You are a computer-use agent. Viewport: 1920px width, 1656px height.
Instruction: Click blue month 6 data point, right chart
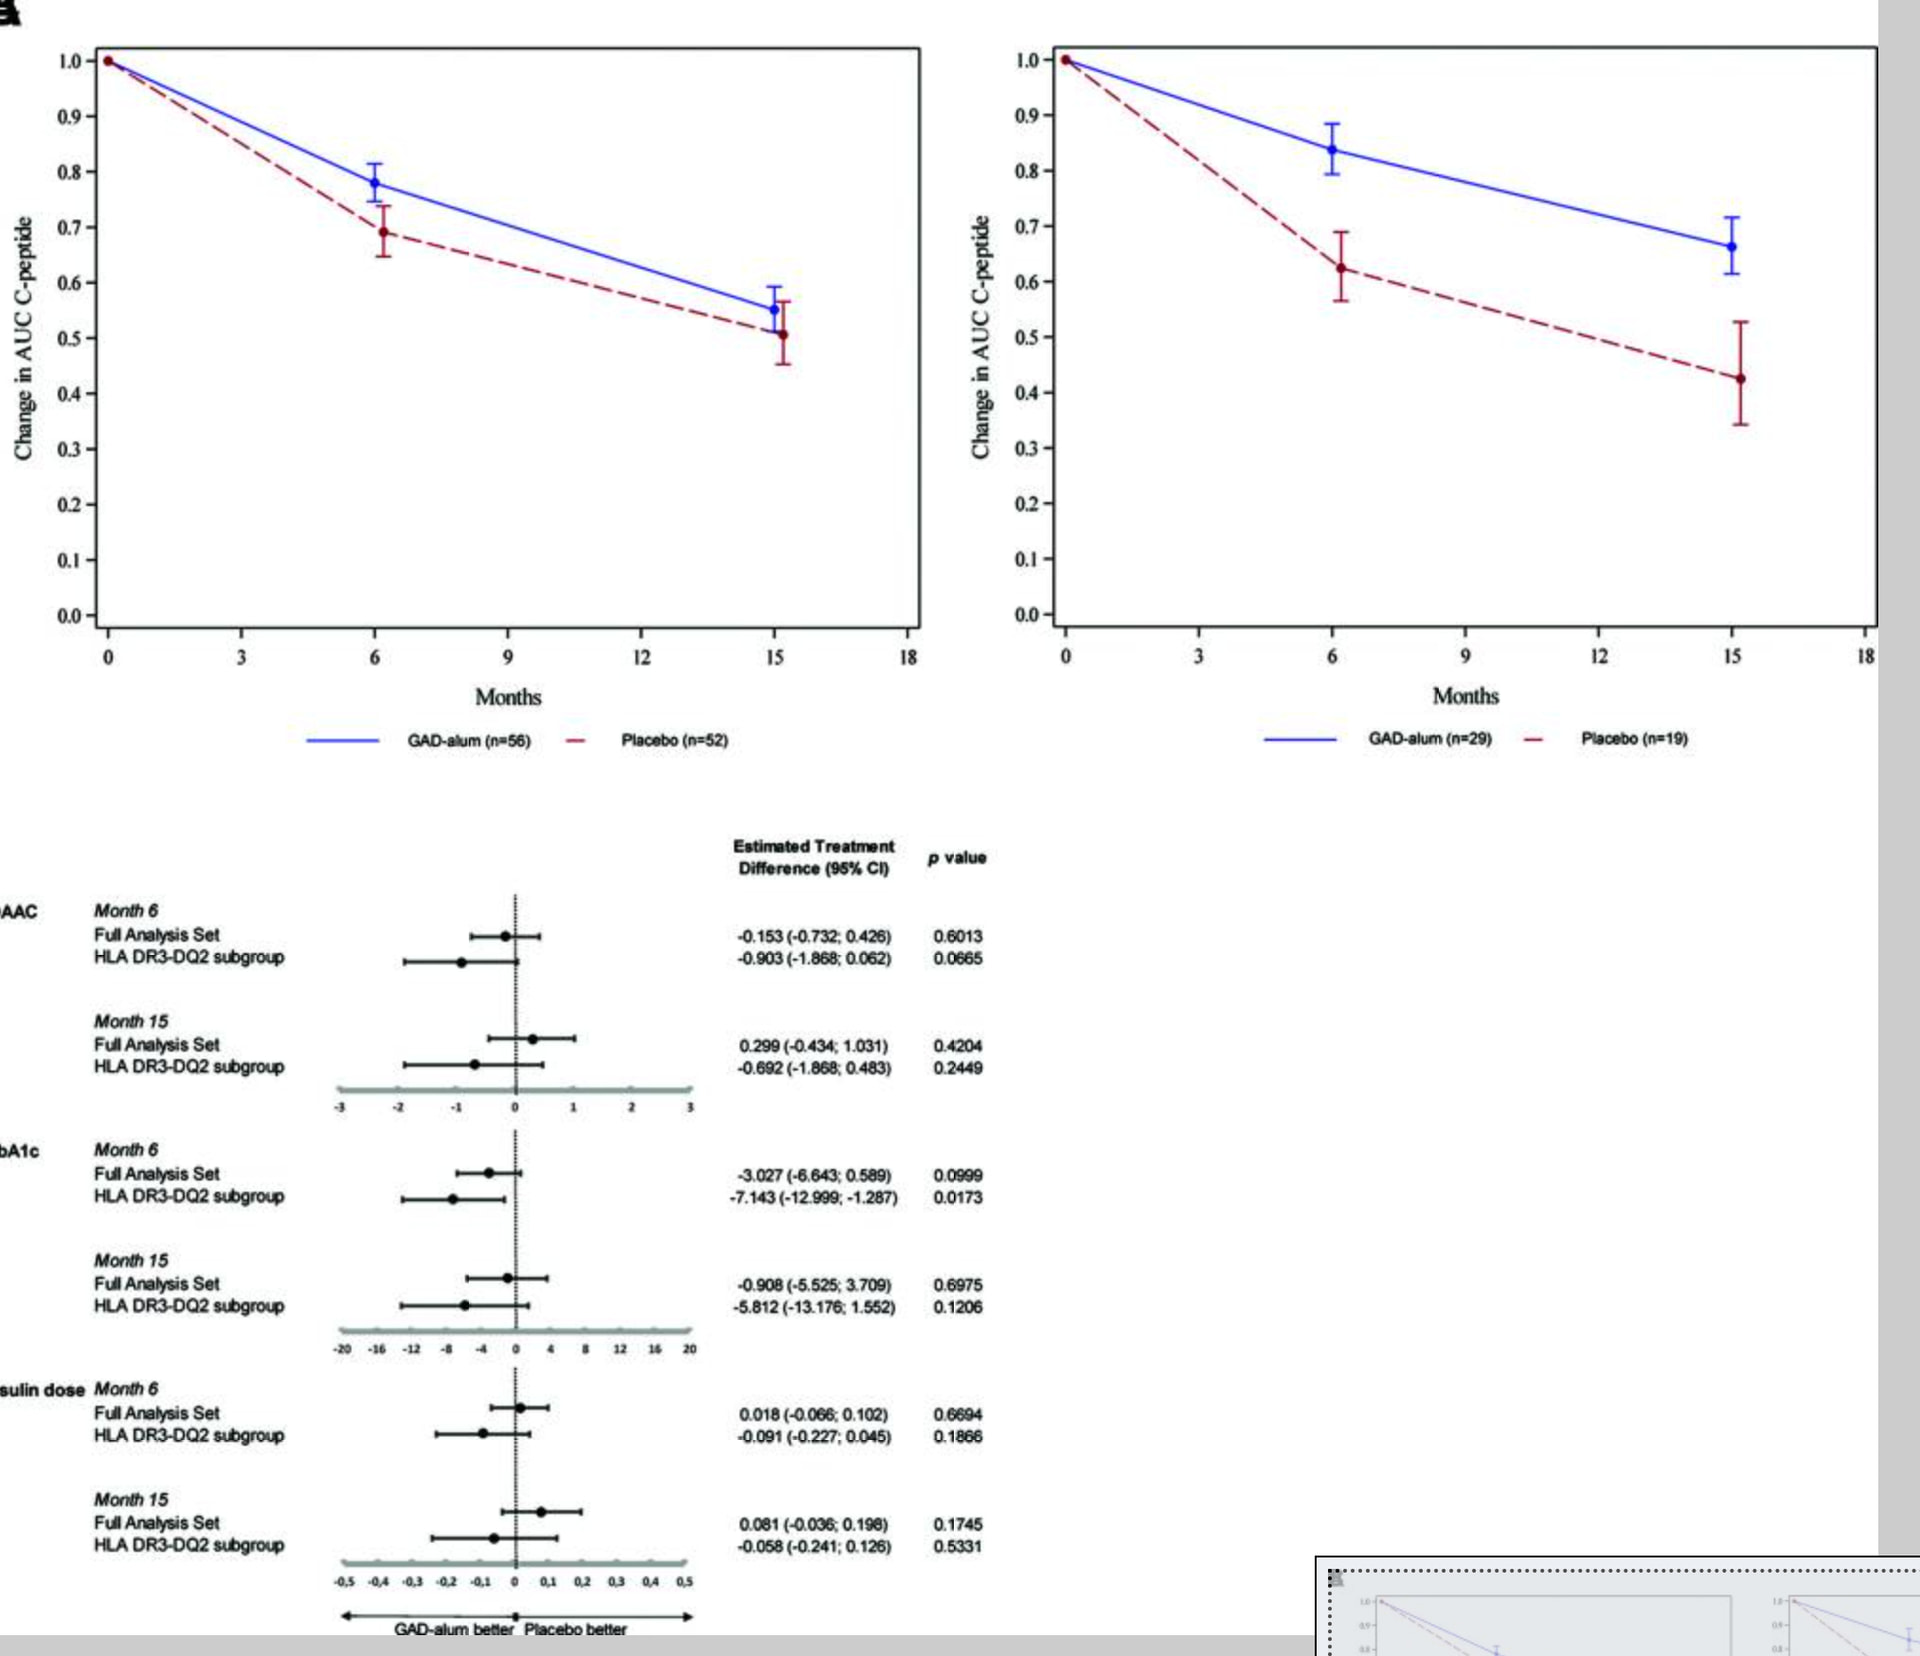(x=1332, y=150)
